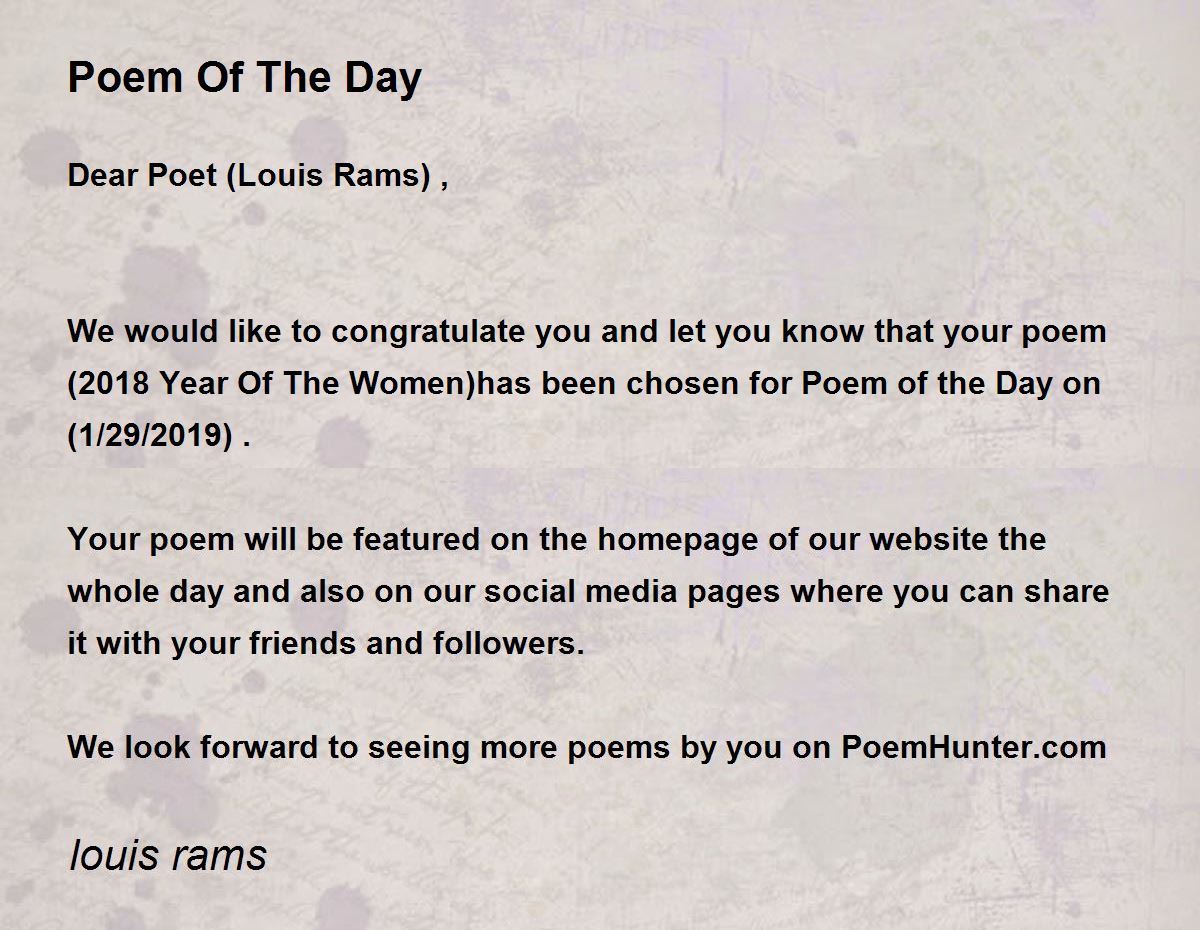Viewport: 1200px width, 930px height.
Task: Click the Poem Of The Day title
Action: pyautogui.click(x=244, y=78)
